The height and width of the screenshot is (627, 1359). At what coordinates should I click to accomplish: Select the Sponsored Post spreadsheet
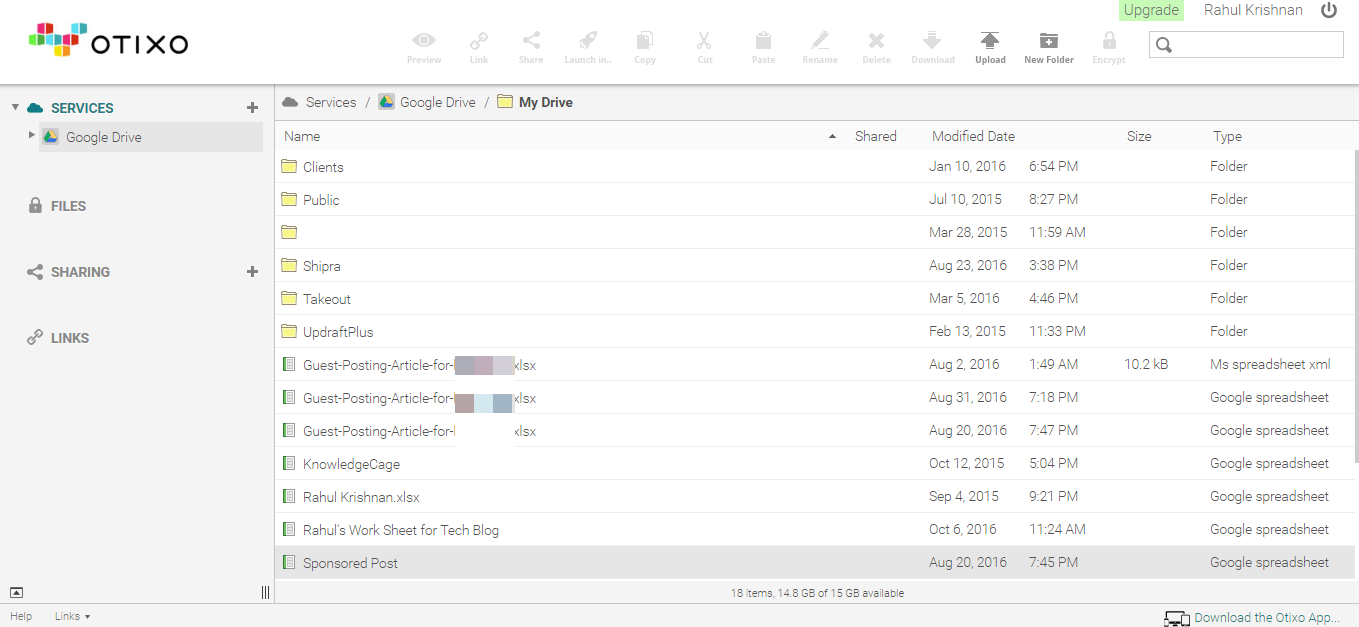coord(814,562)
